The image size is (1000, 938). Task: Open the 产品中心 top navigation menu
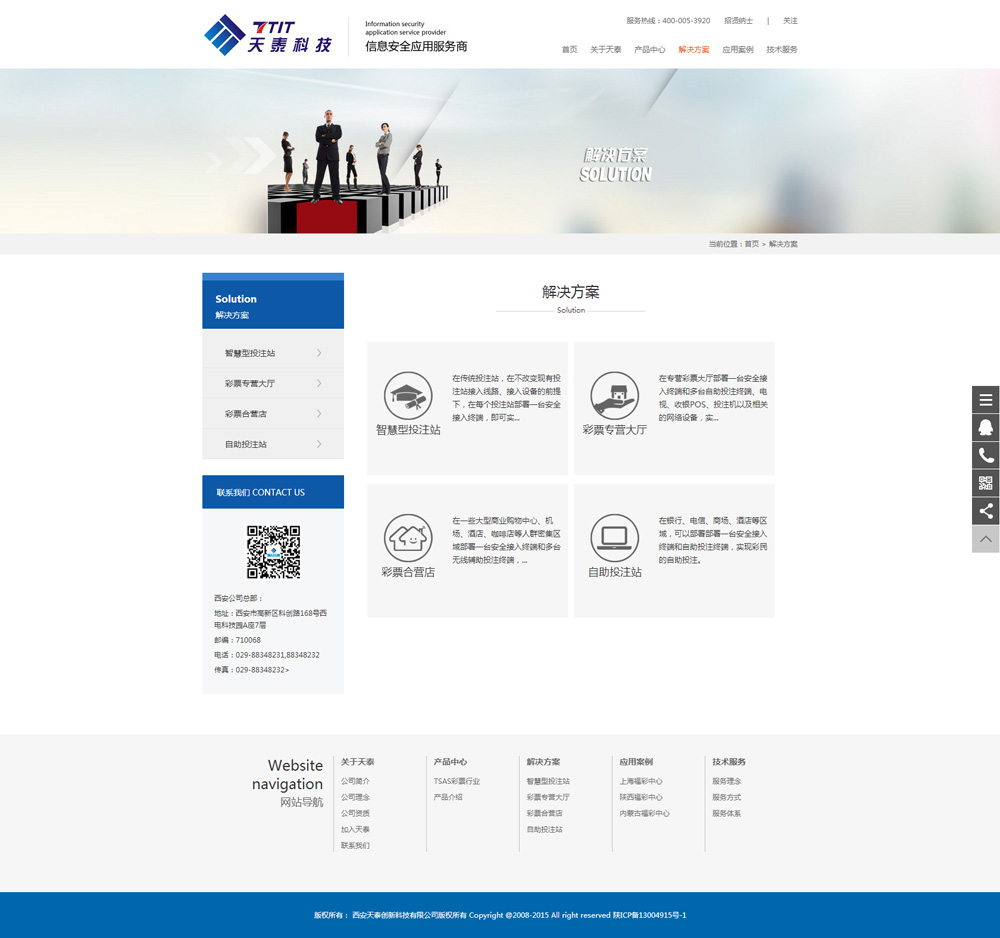(649, 49)
